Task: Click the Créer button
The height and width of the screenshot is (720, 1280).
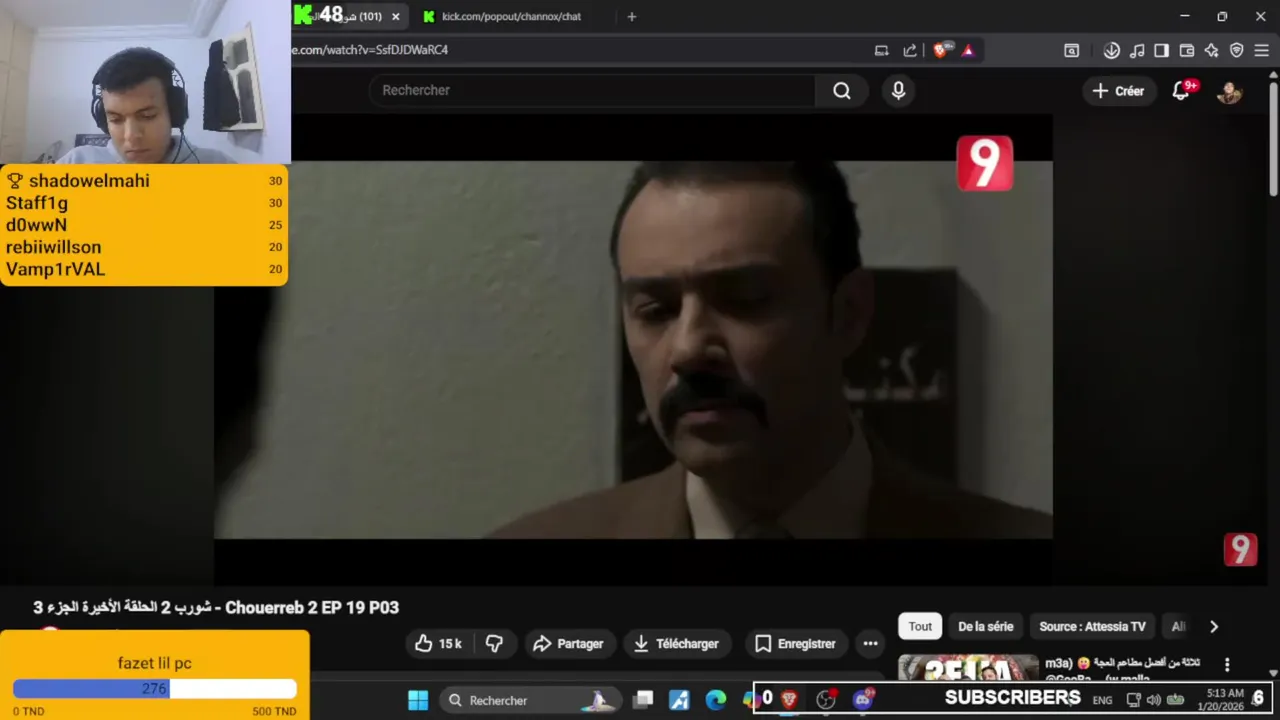Action: click(1118, 91)
